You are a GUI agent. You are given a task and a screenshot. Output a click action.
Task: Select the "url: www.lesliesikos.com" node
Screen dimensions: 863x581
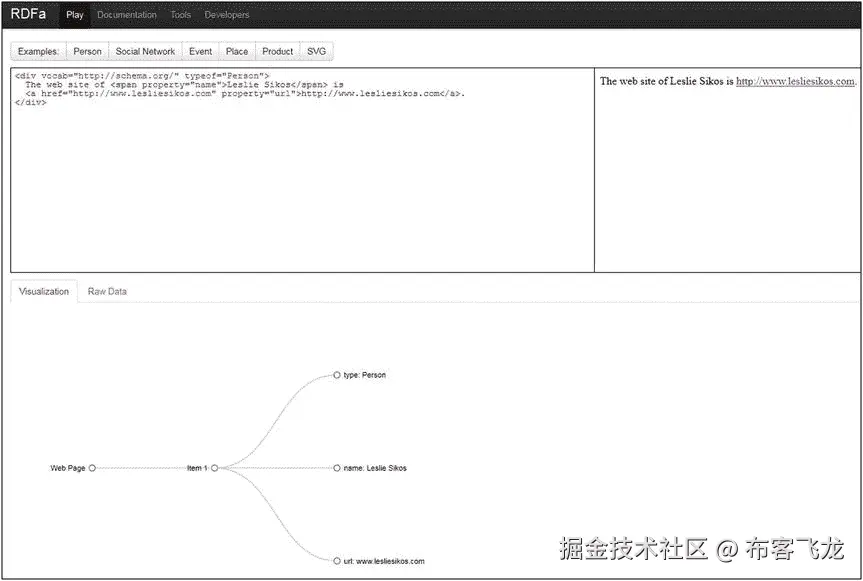[x=336, y=560]
